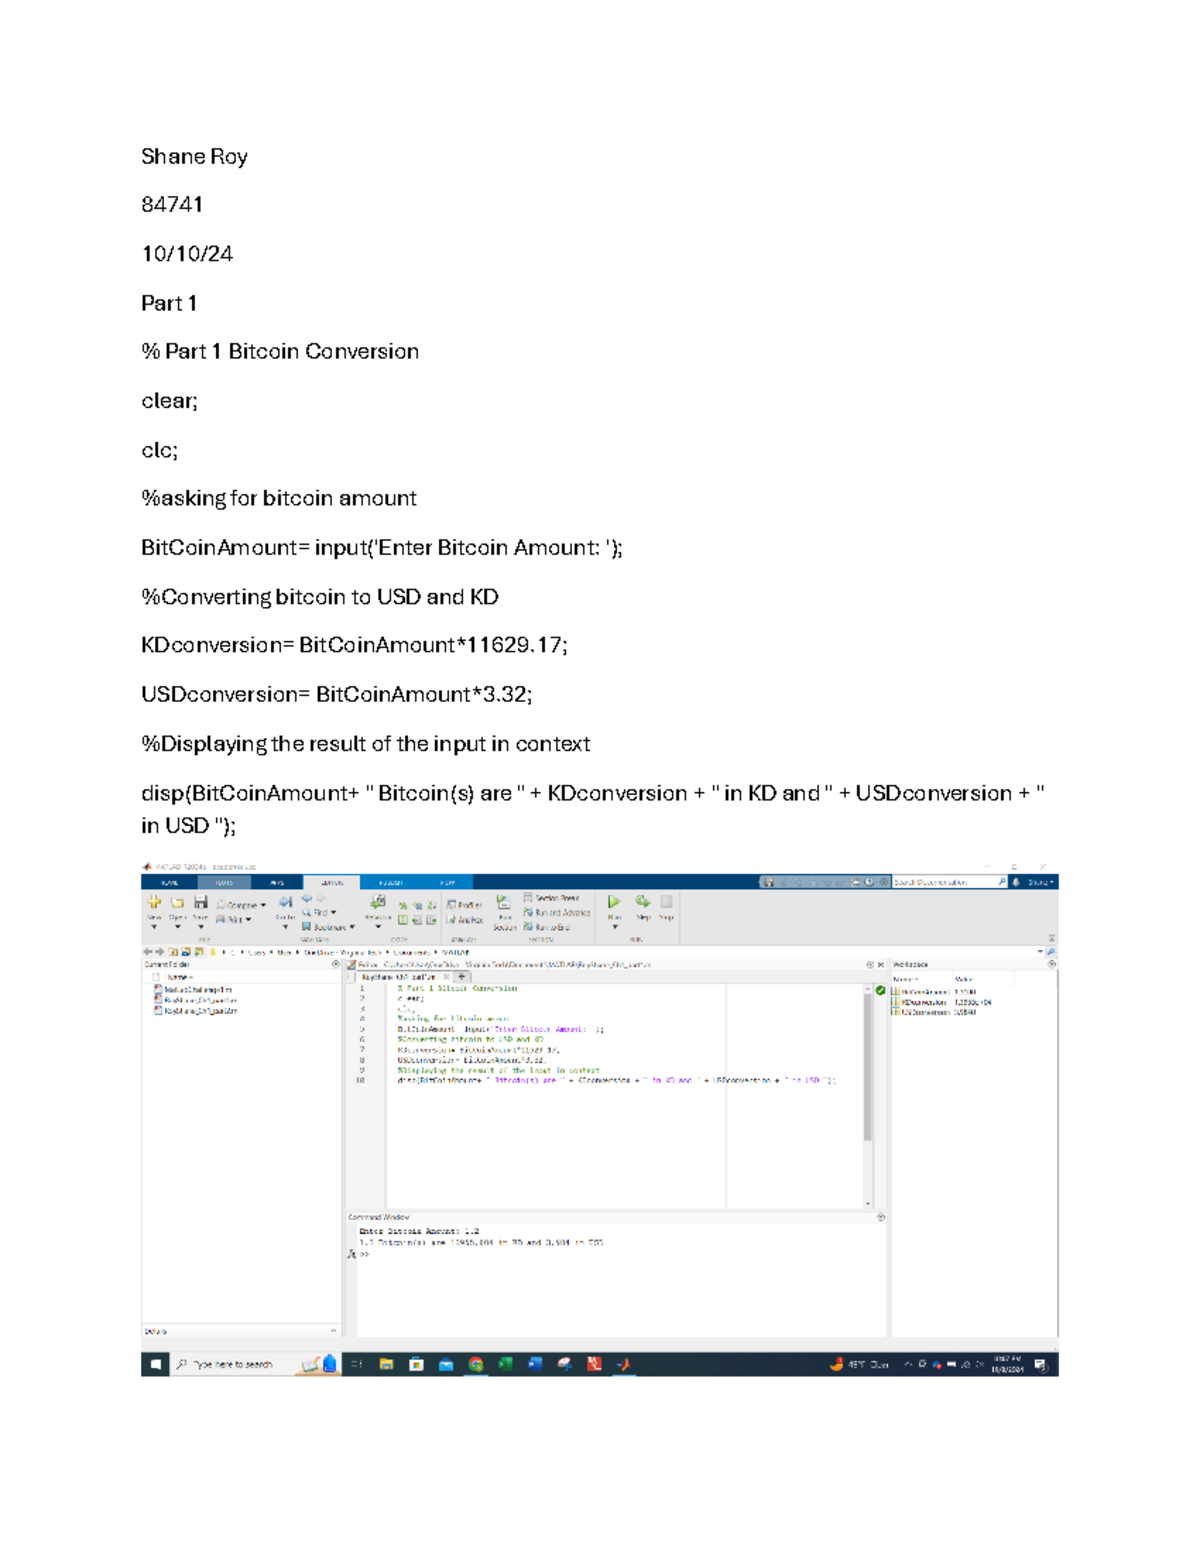Click the New script icon in MATLAB toolstrip
Image resolution: width=1200 pixels, height=1553 pixels.
click(x=155, y=902)
